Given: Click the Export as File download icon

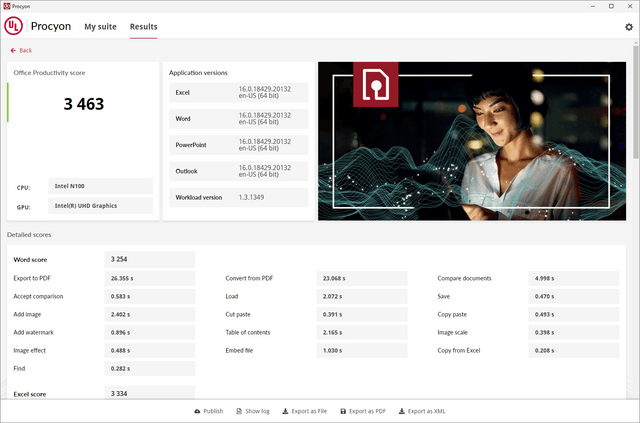Looking at the screenshot, I should coord(285,411).
